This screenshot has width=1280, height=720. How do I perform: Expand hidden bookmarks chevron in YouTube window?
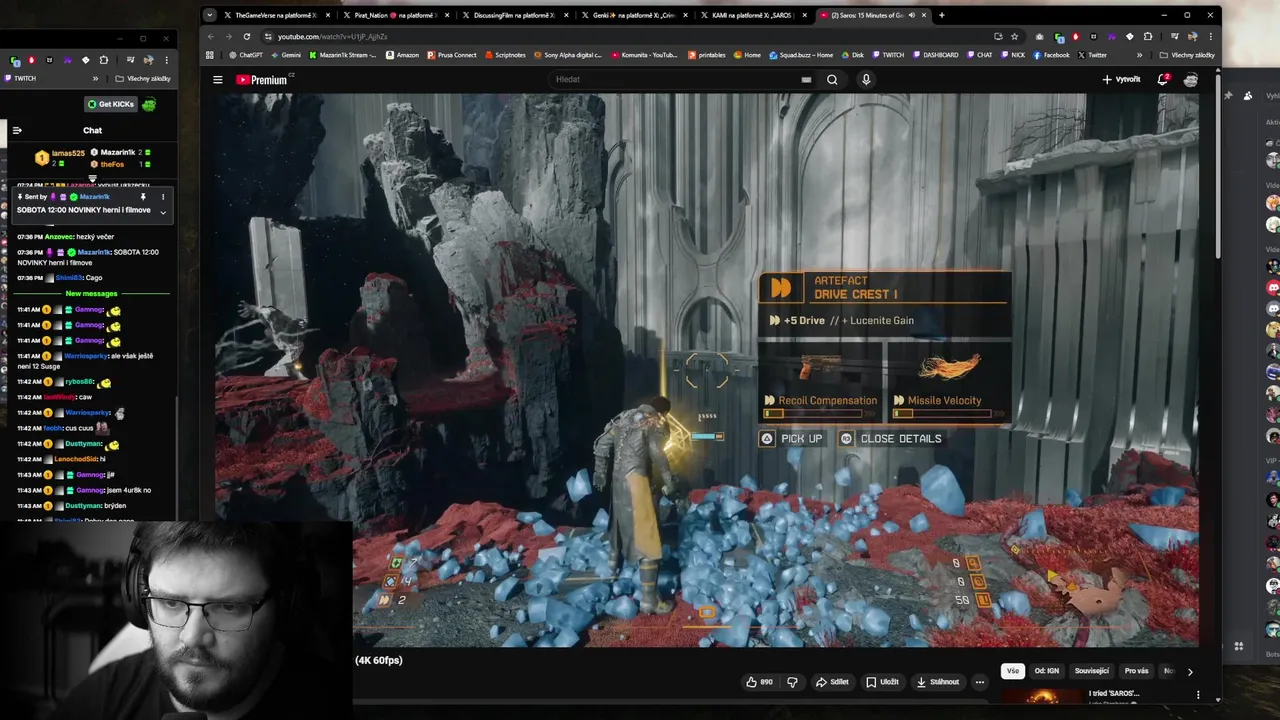[1139, 55]
